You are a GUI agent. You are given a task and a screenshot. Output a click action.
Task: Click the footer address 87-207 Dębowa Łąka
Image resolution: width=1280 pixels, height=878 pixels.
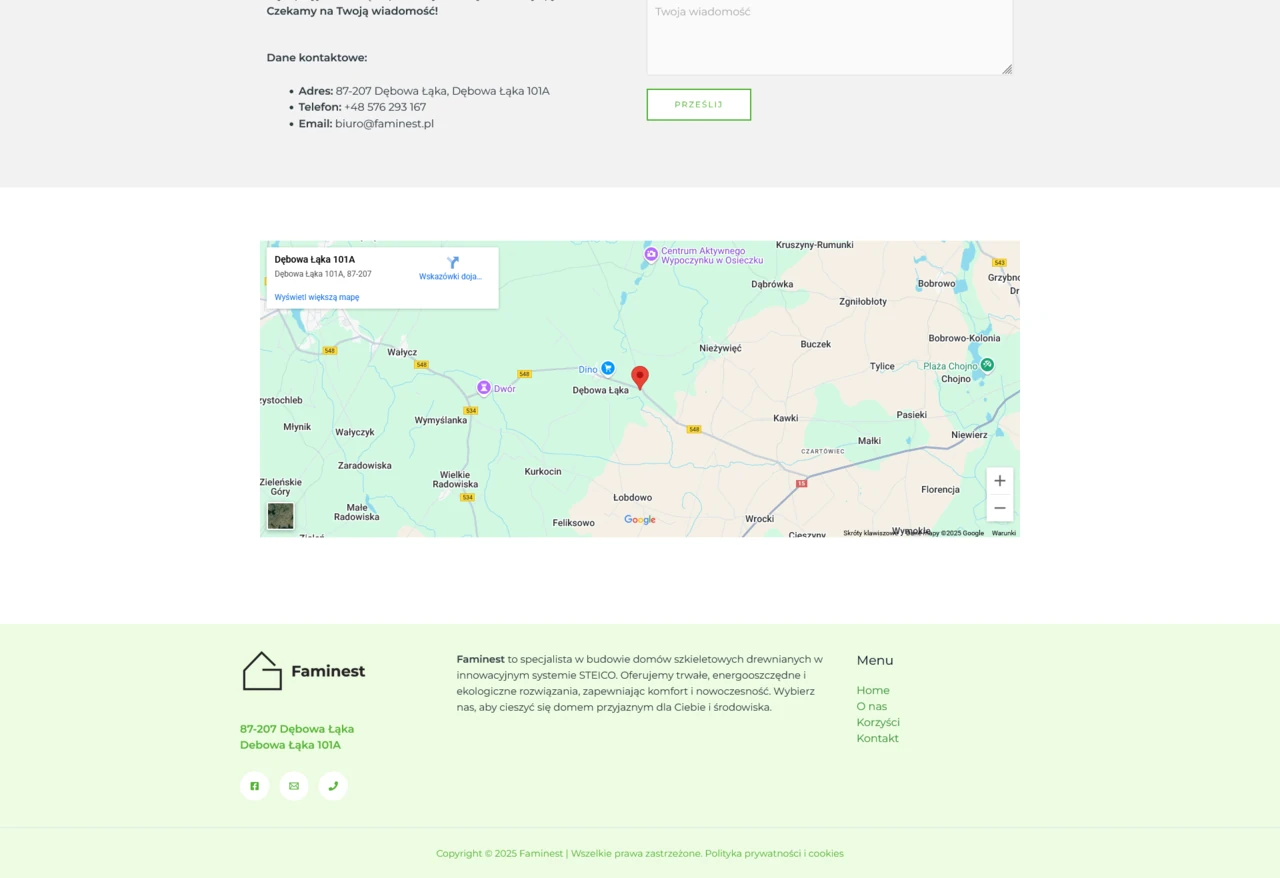[297, 729]
